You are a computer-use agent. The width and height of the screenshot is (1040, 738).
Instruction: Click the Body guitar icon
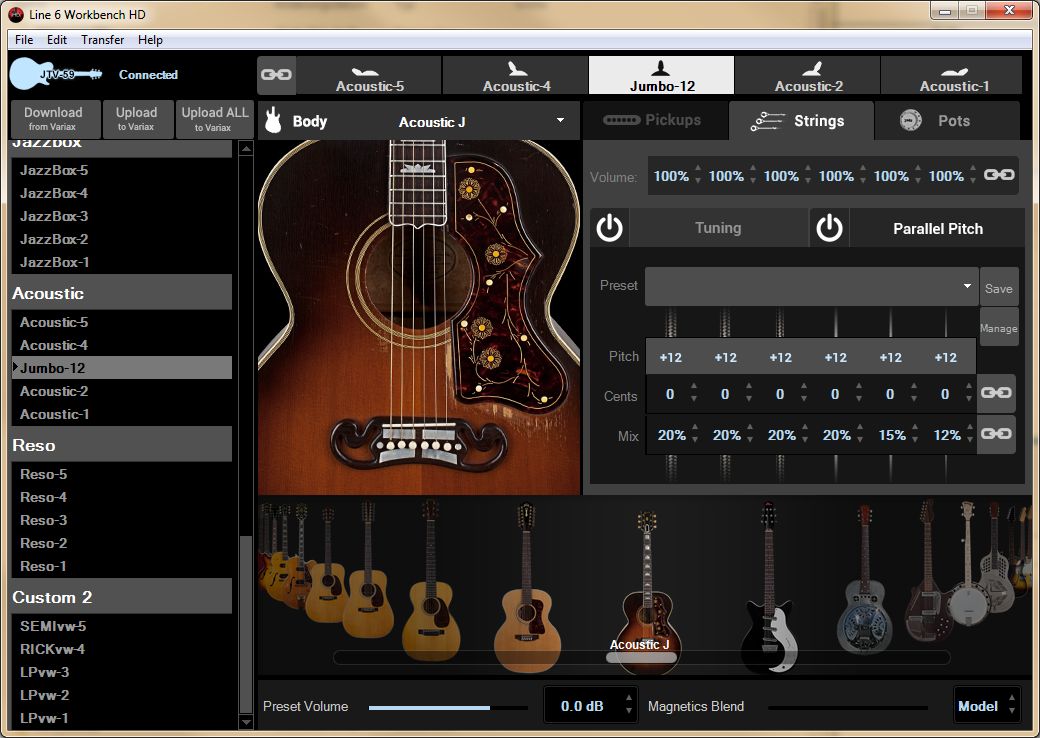[x=273, y=121]
